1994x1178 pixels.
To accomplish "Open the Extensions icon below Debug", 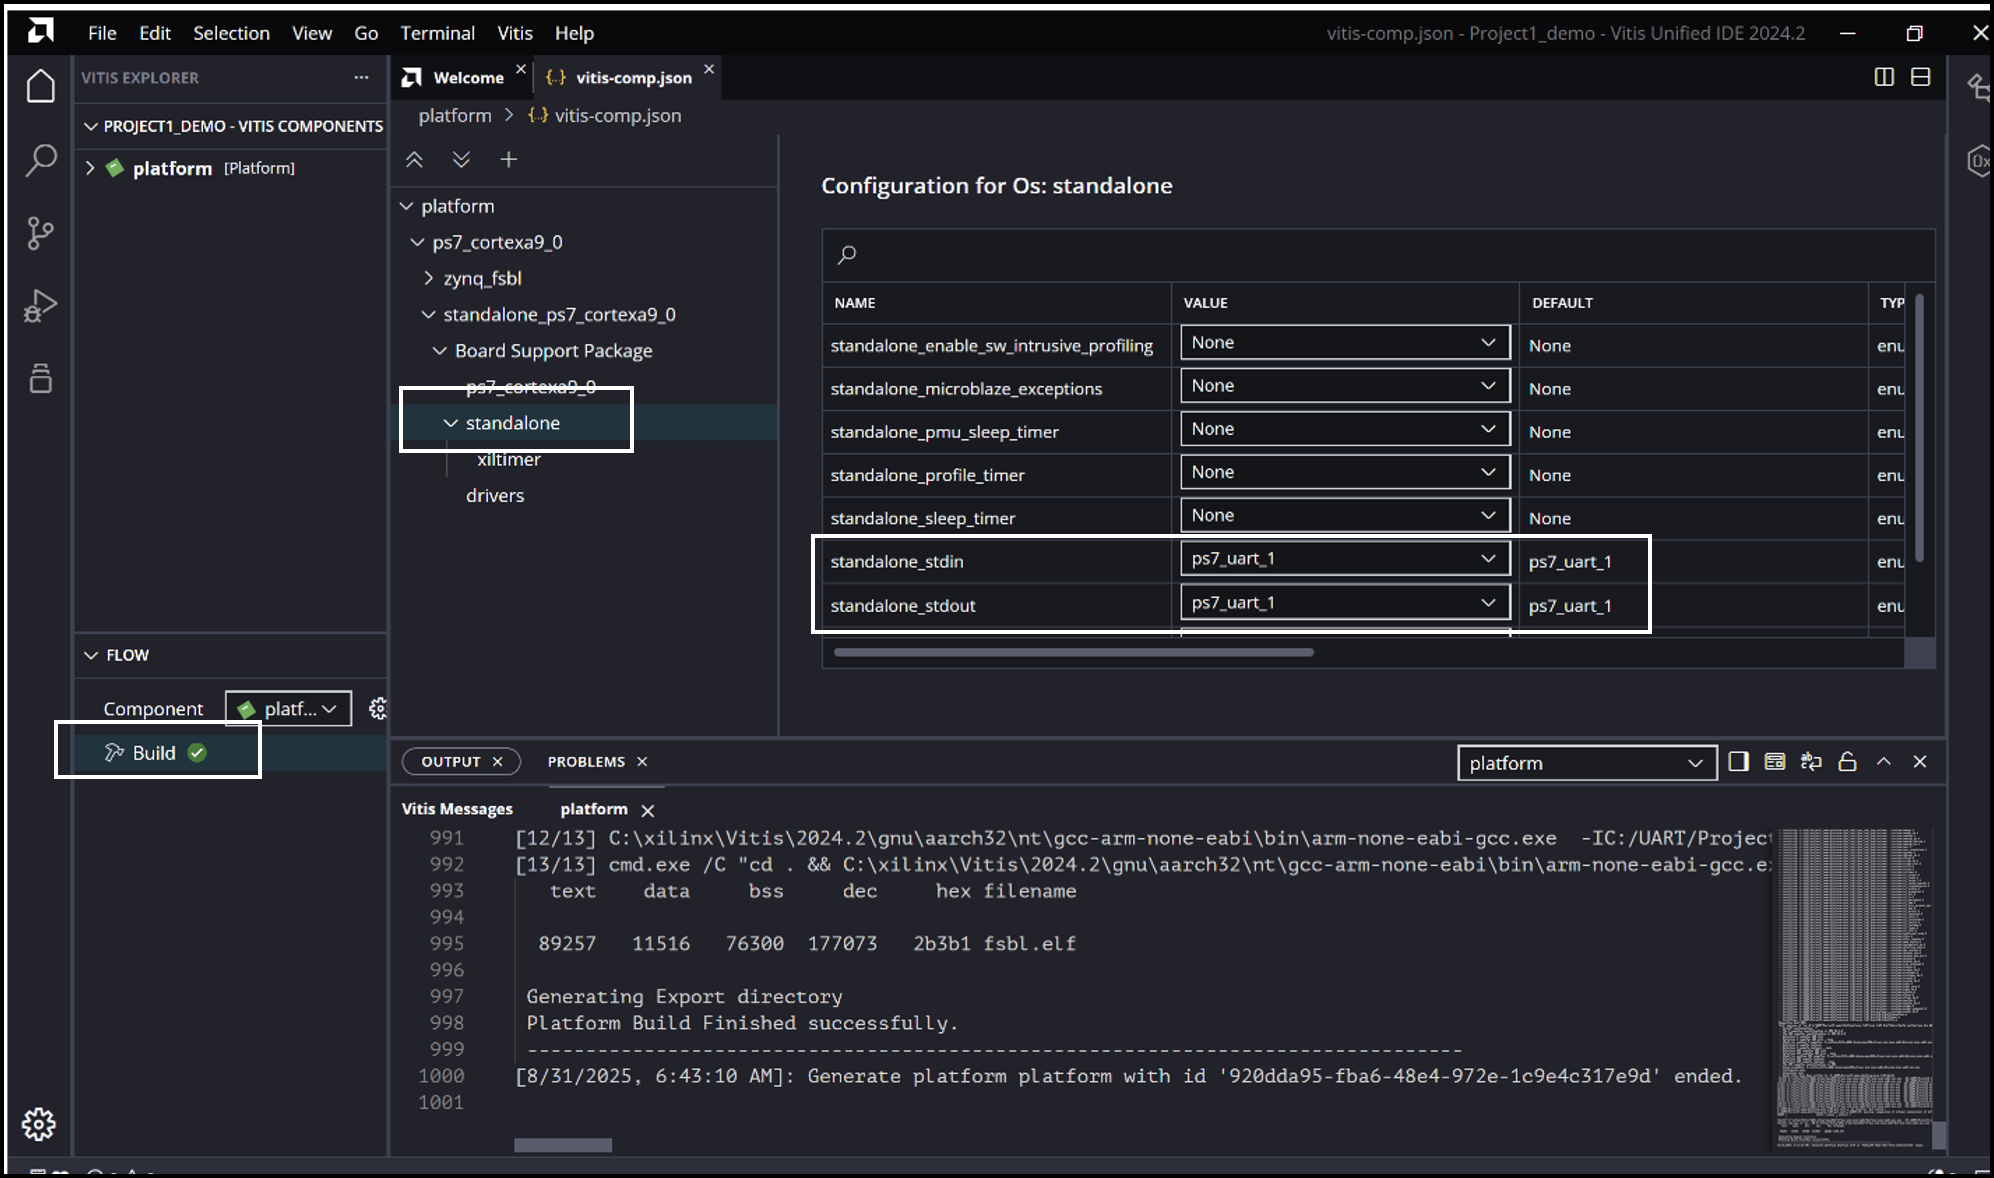I will click(40, 378).
